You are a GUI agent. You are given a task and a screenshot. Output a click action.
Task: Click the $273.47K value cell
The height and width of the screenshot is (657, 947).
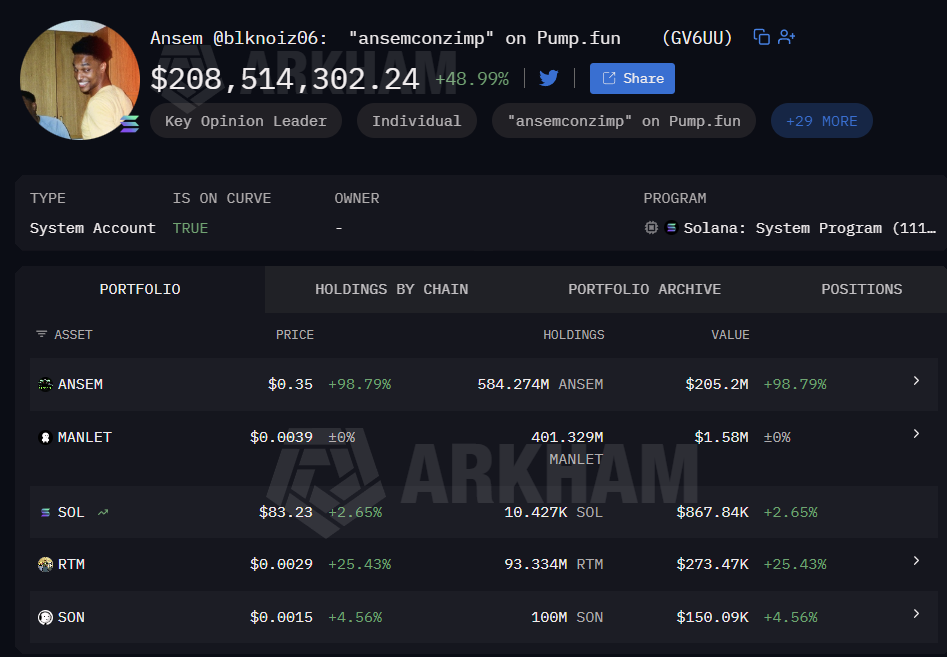pos(713,564)
